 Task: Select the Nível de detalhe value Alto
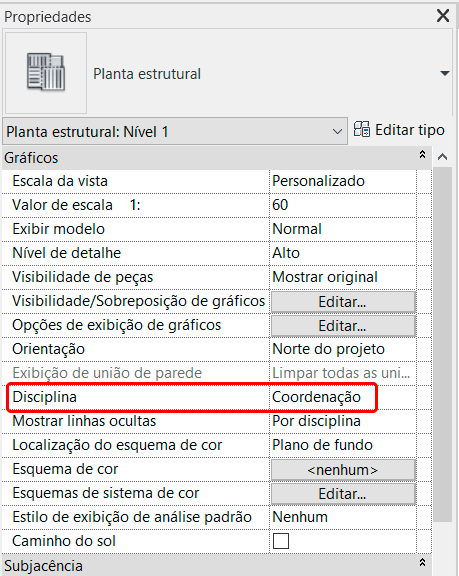(343, 253)
